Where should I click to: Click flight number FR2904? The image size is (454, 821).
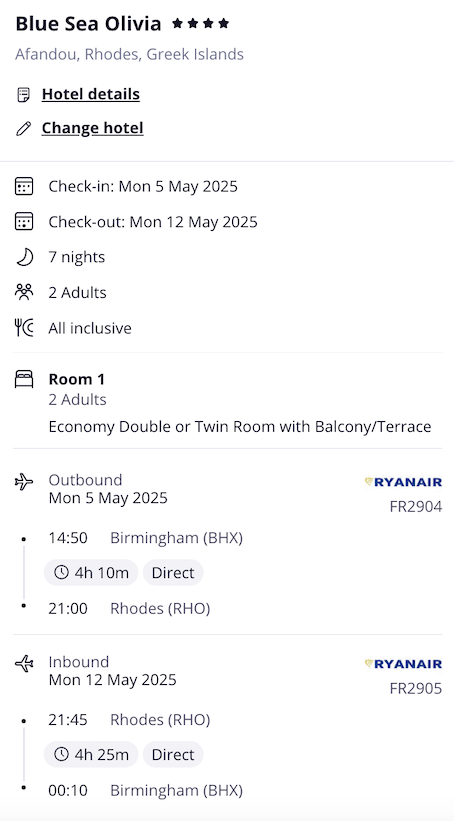[x=416, y=507]
